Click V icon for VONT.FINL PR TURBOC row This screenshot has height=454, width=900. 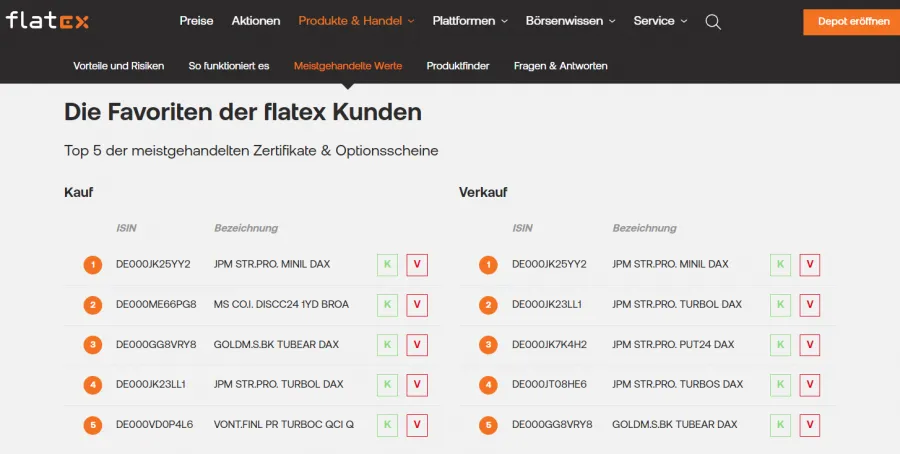tap(417, 425)
